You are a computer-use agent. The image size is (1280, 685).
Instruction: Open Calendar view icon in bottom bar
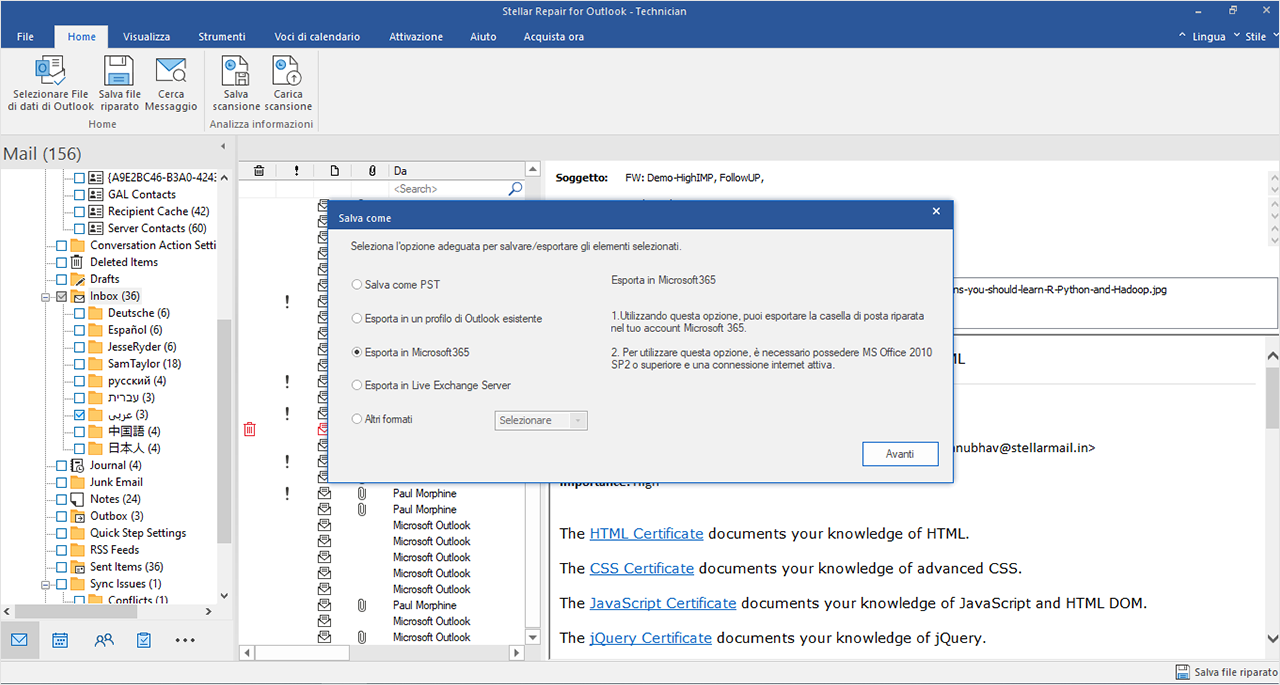[x=60, y=640]
